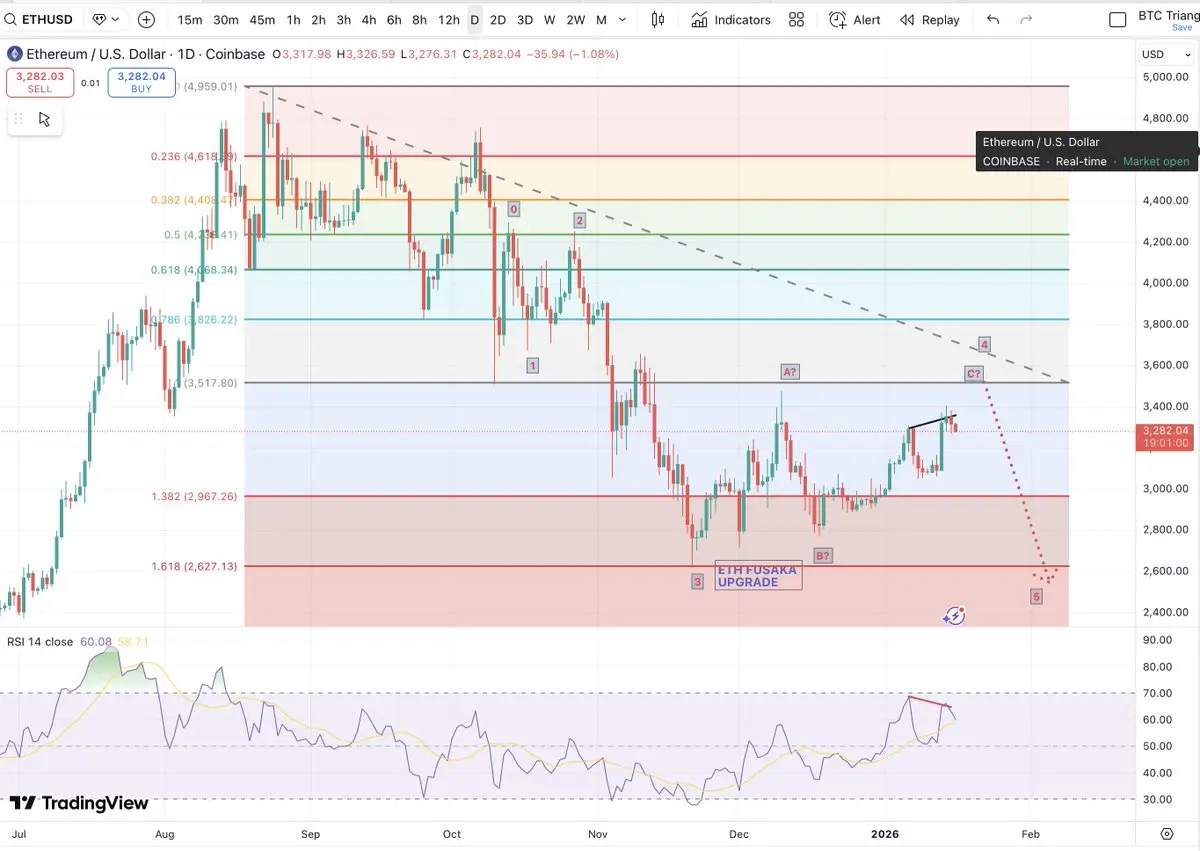The image size is (1200, 851).
Task: Open the Indicators dialog
Action: [x=731, y=19]
